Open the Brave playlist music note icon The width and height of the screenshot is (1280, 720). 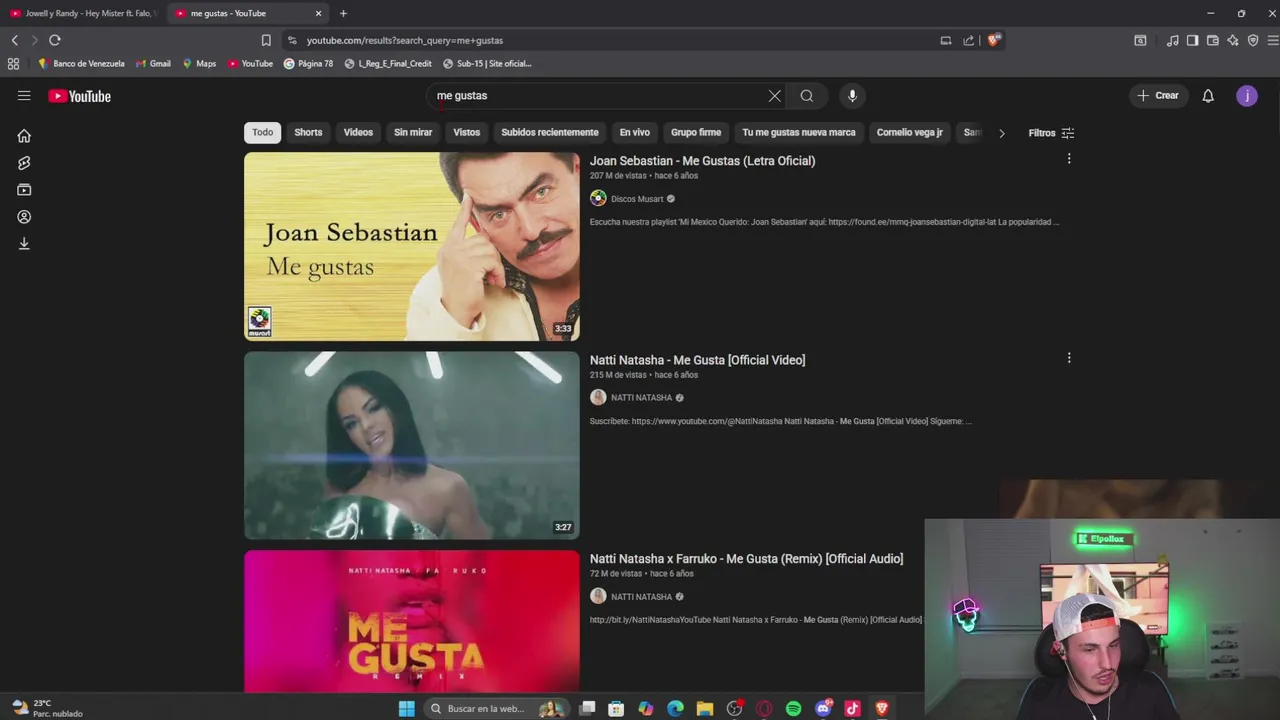click(1173, 40)
